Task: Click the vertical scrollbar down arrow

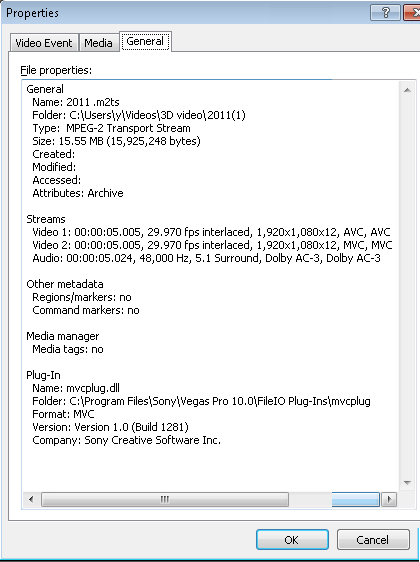Action: pos(407,483)
